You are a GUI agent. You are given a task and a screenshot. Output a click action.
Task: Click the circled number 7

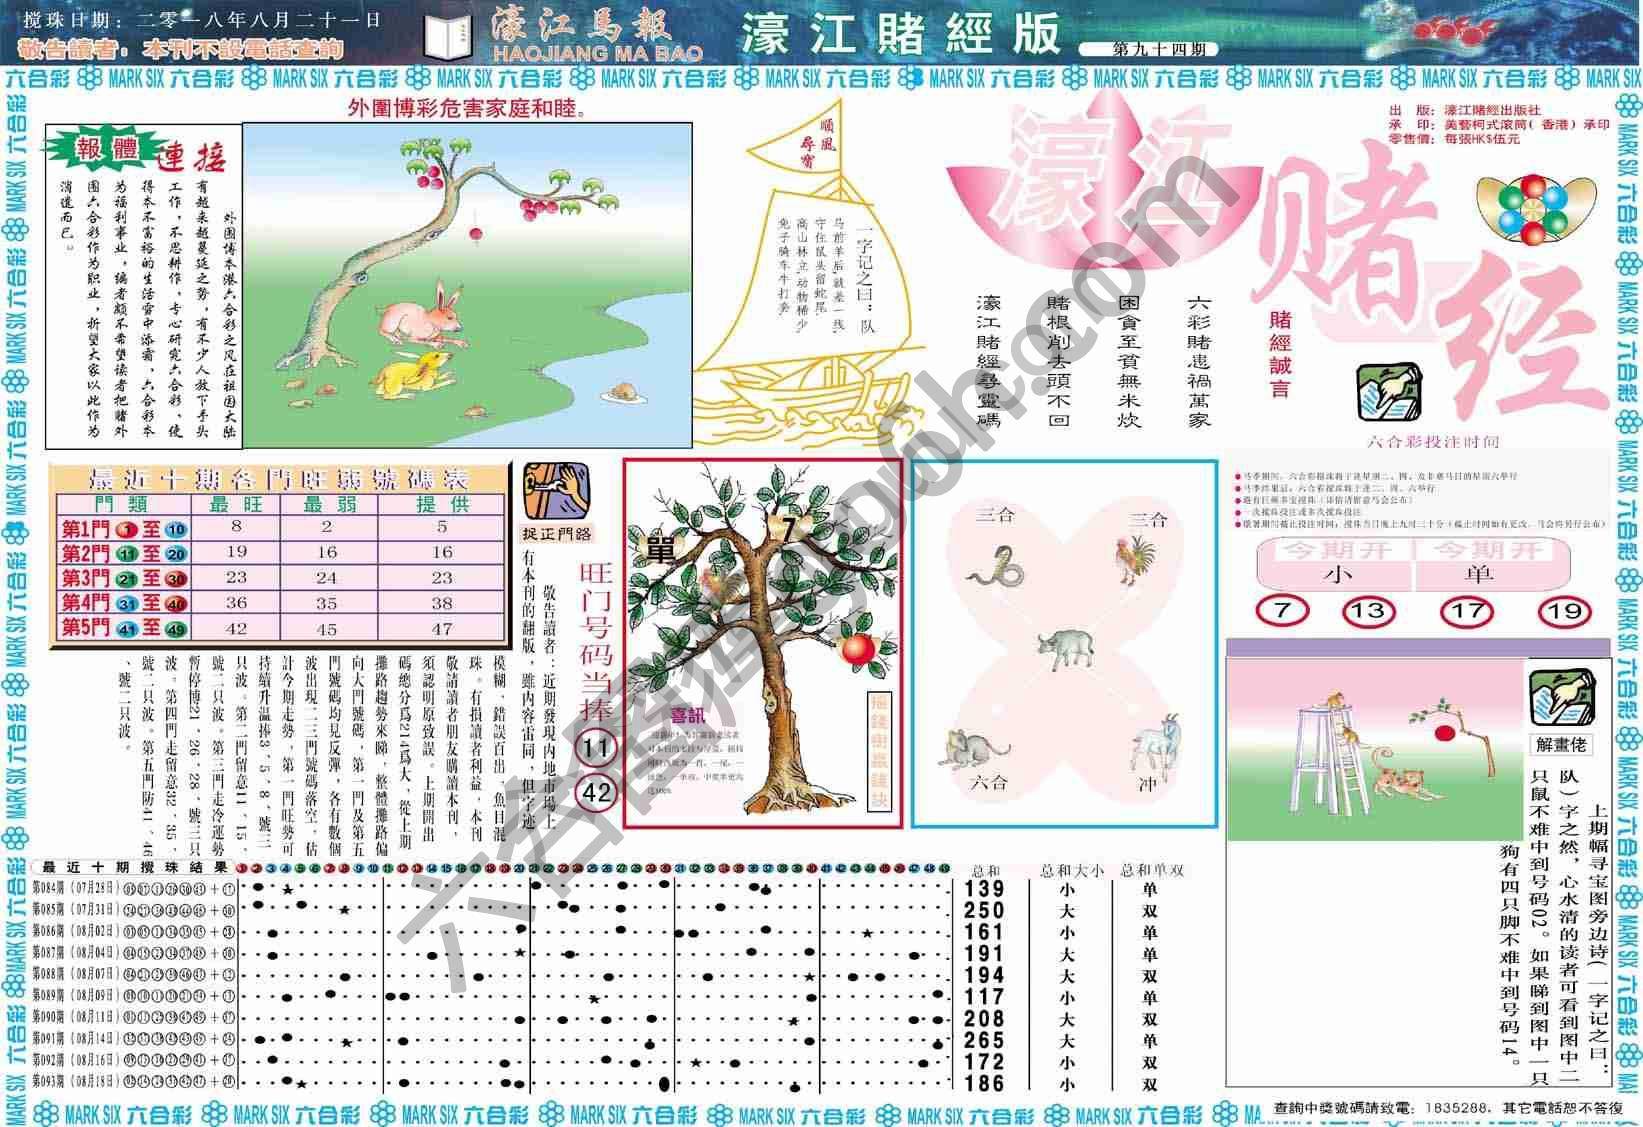(1282, 610)
